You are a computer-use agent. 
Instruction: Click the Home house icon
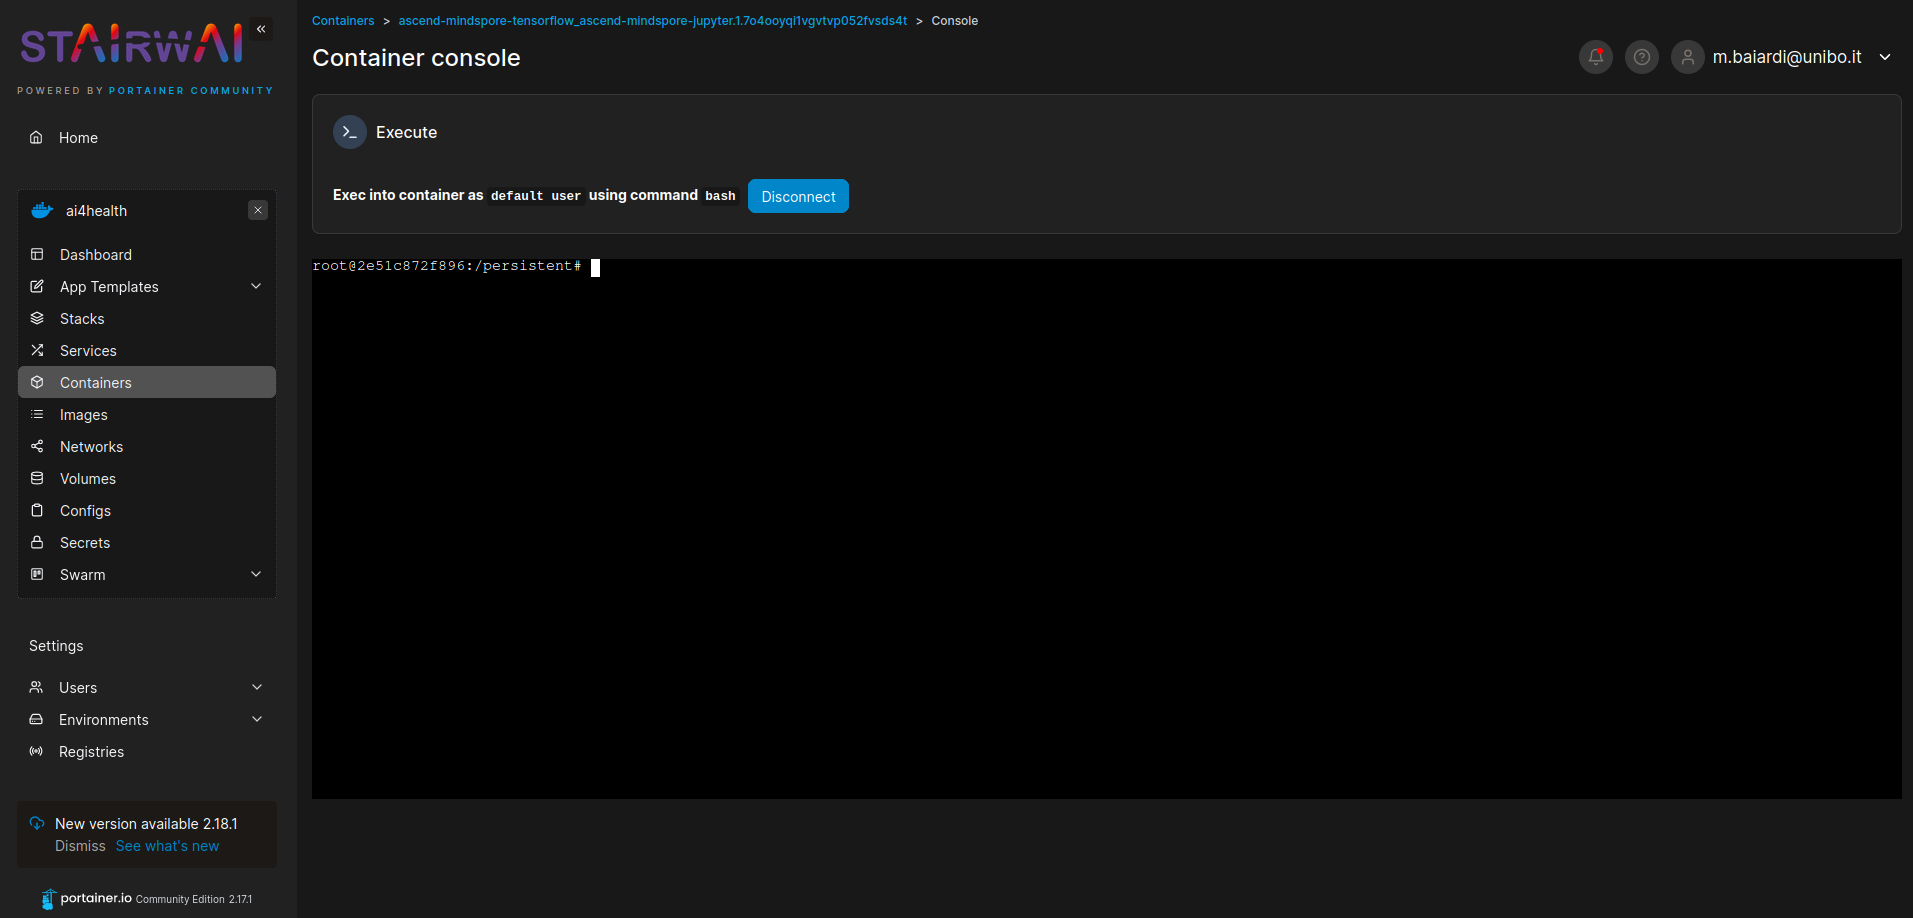pyautogui.click(x=36, y=138)
